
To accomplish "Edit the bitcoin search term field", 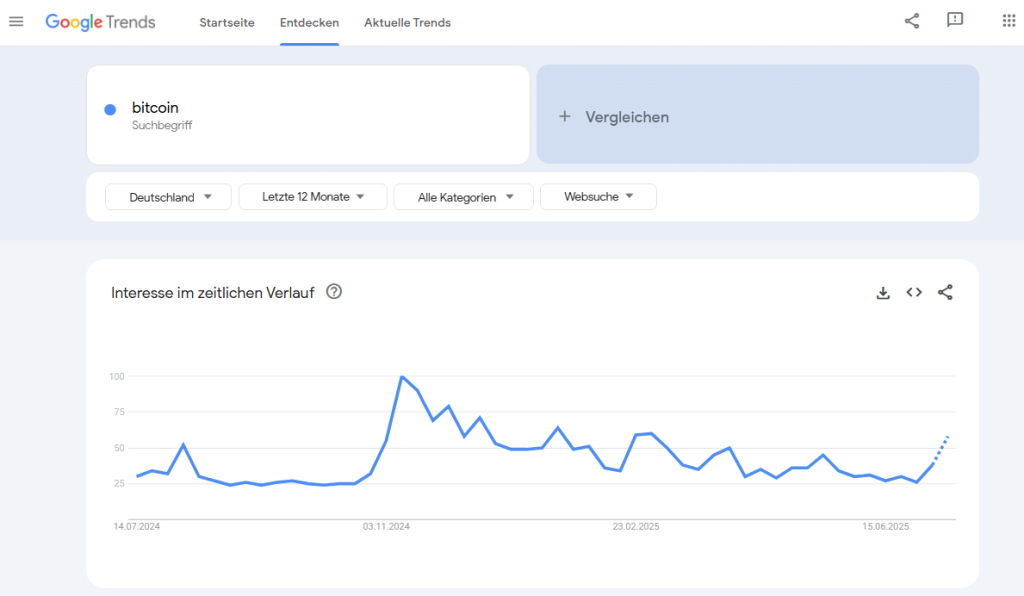I will click(308, 115).
